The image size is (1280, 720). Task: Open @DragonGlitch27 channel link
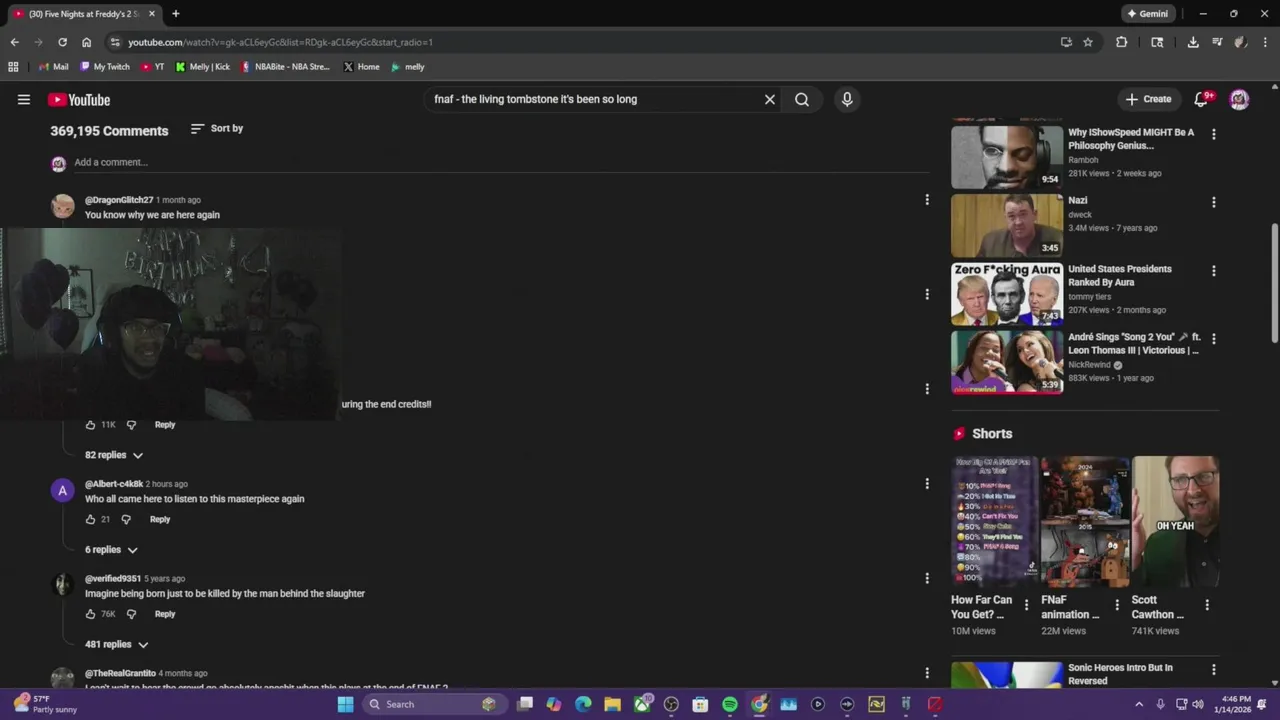tap(119, 200)
